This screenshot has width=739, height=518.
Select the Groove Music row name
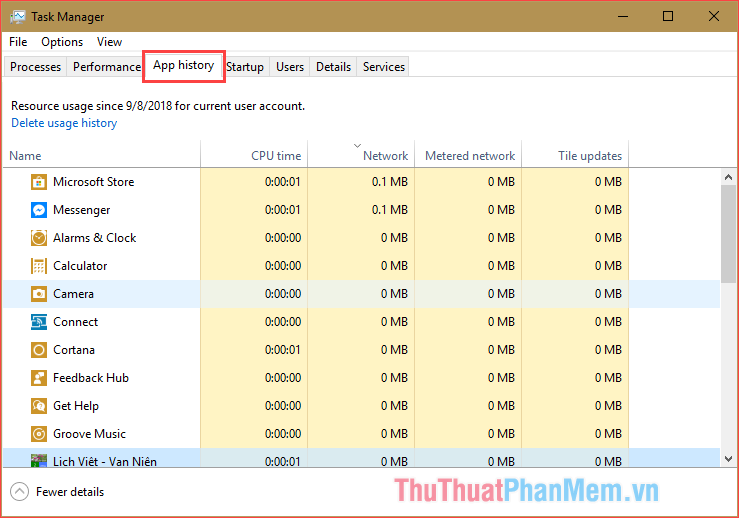pos(90,434)
